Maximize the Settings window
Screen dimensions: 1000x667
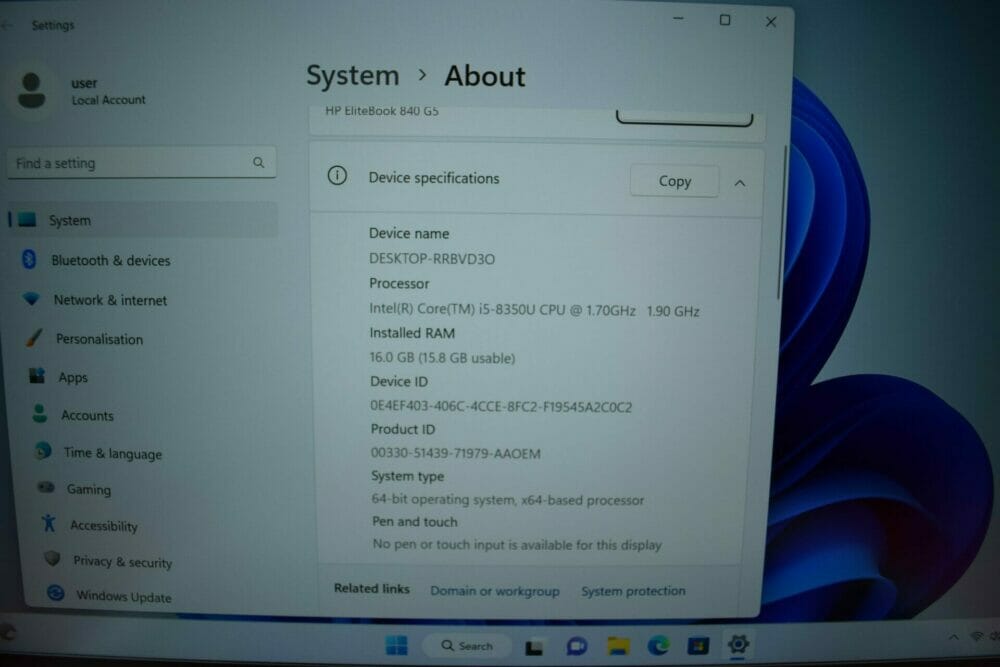pos(724,20)
